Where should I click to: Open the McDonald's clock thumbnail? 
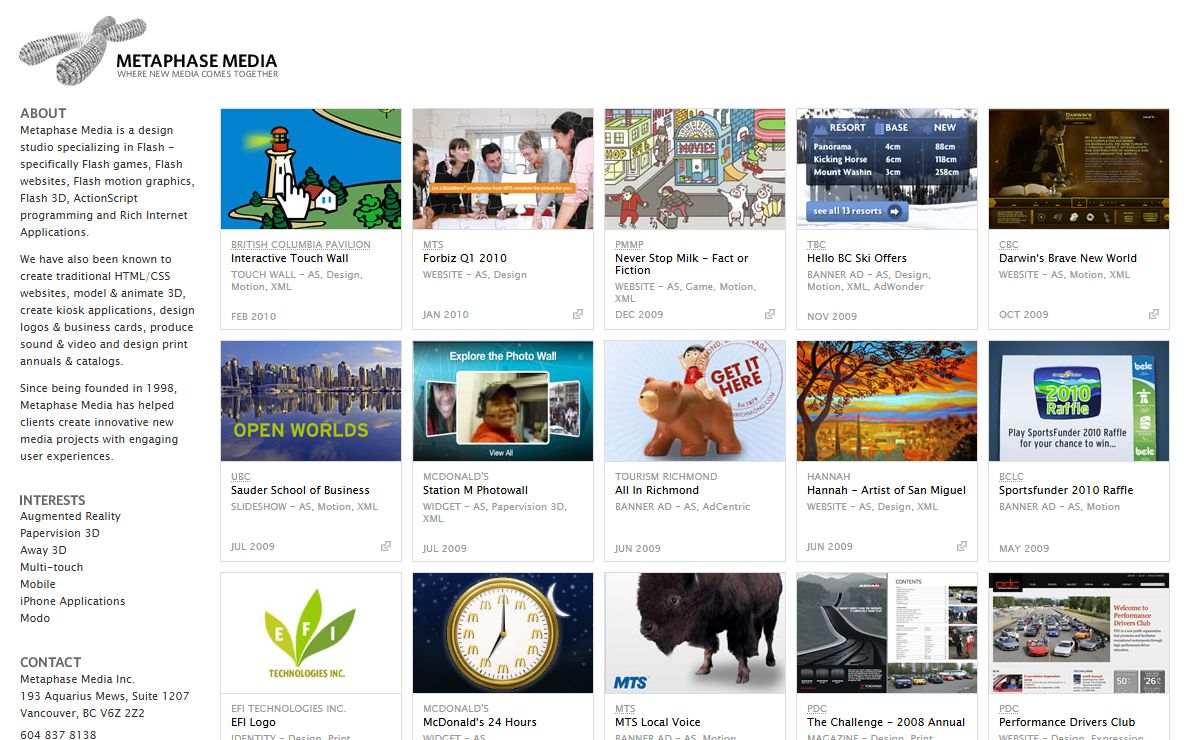pyautogui.click(x=503, y=633)
